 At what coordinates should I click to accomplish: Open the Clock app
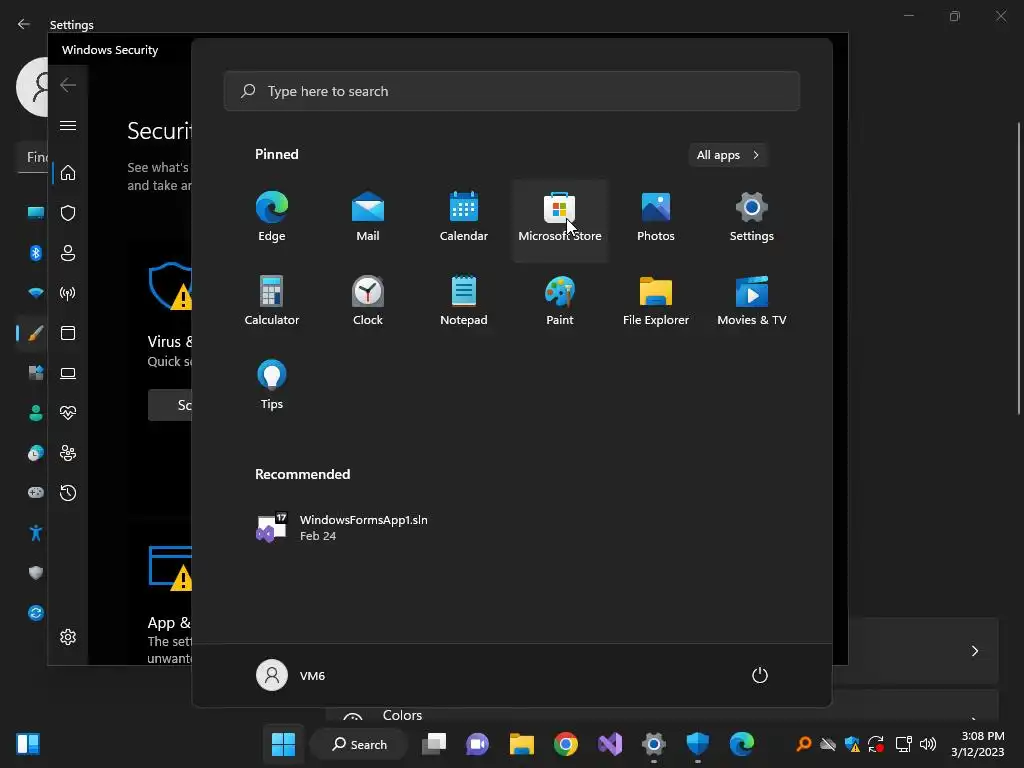click(368, 302)
